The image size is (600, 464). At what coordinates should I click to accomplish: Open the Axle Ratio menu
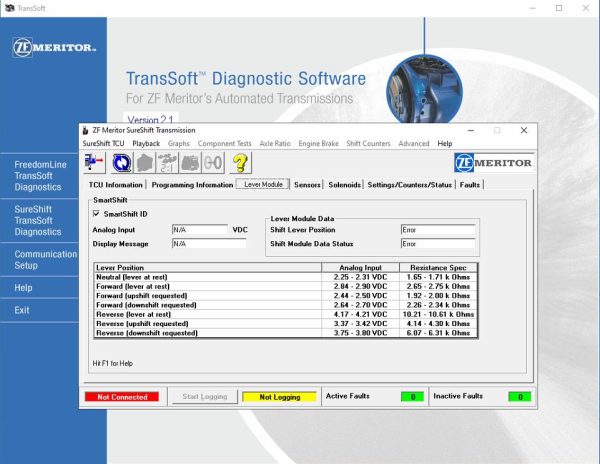pyautogui.click(x=275, y=143)
